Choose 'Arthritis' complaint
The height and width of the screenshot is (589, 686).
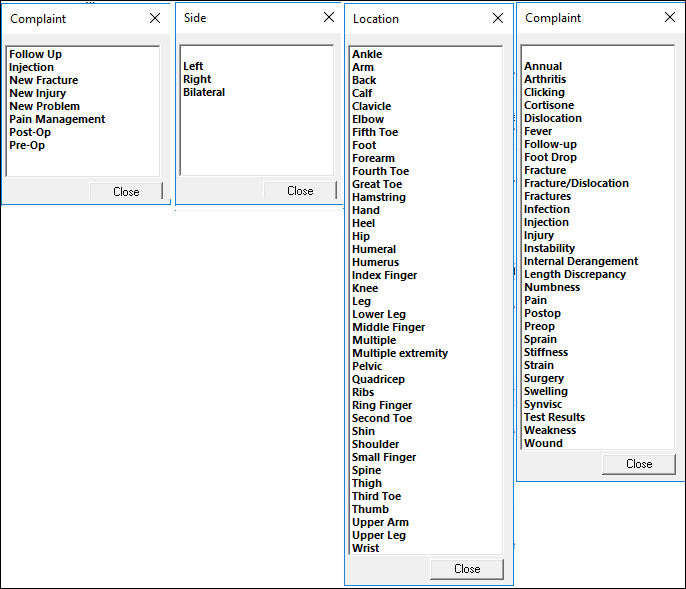pyautogui.click(x=545, y=79)
